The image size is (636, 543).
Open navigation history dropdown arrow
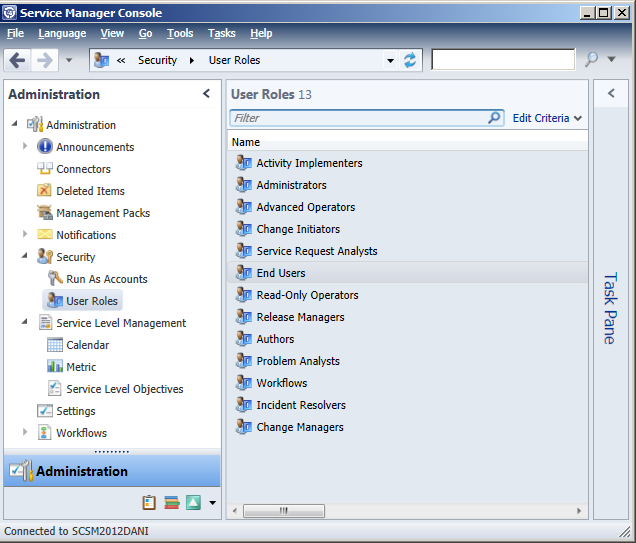pyautogui.click(x=69, y=60)
